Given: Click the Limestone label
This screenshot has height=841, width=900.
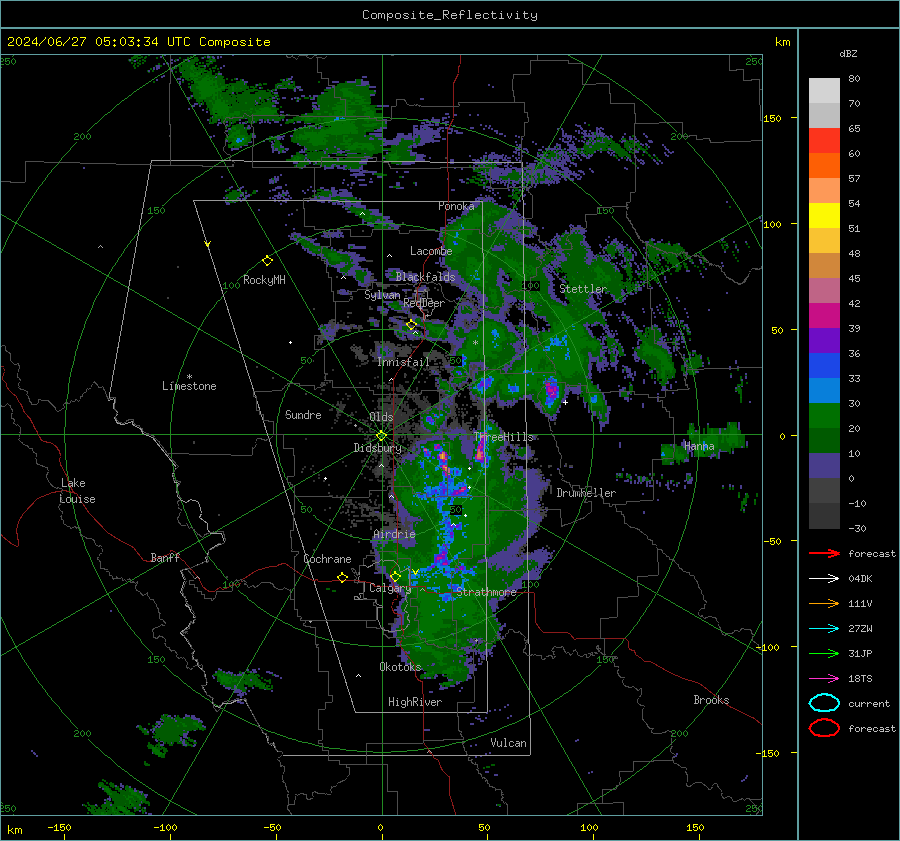Looking at the screenshot, I should [189, 386].
